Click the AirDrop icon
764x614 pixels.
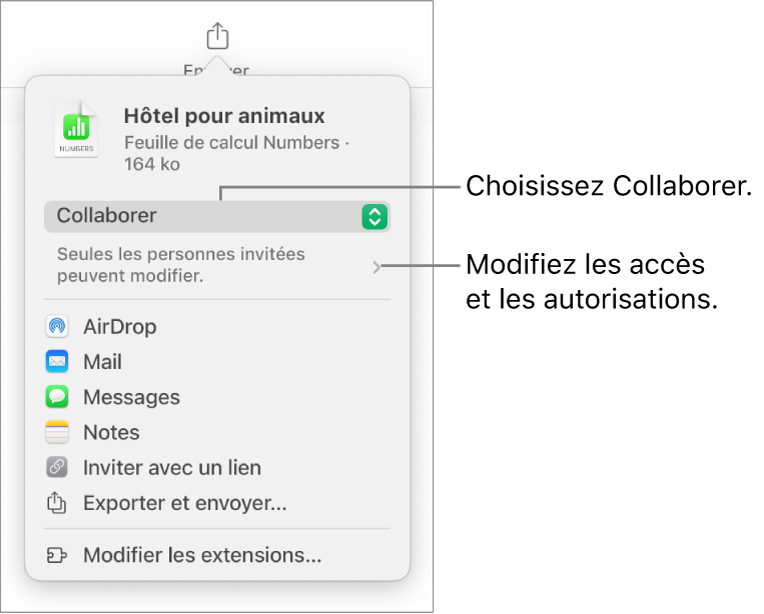point(57,327)
